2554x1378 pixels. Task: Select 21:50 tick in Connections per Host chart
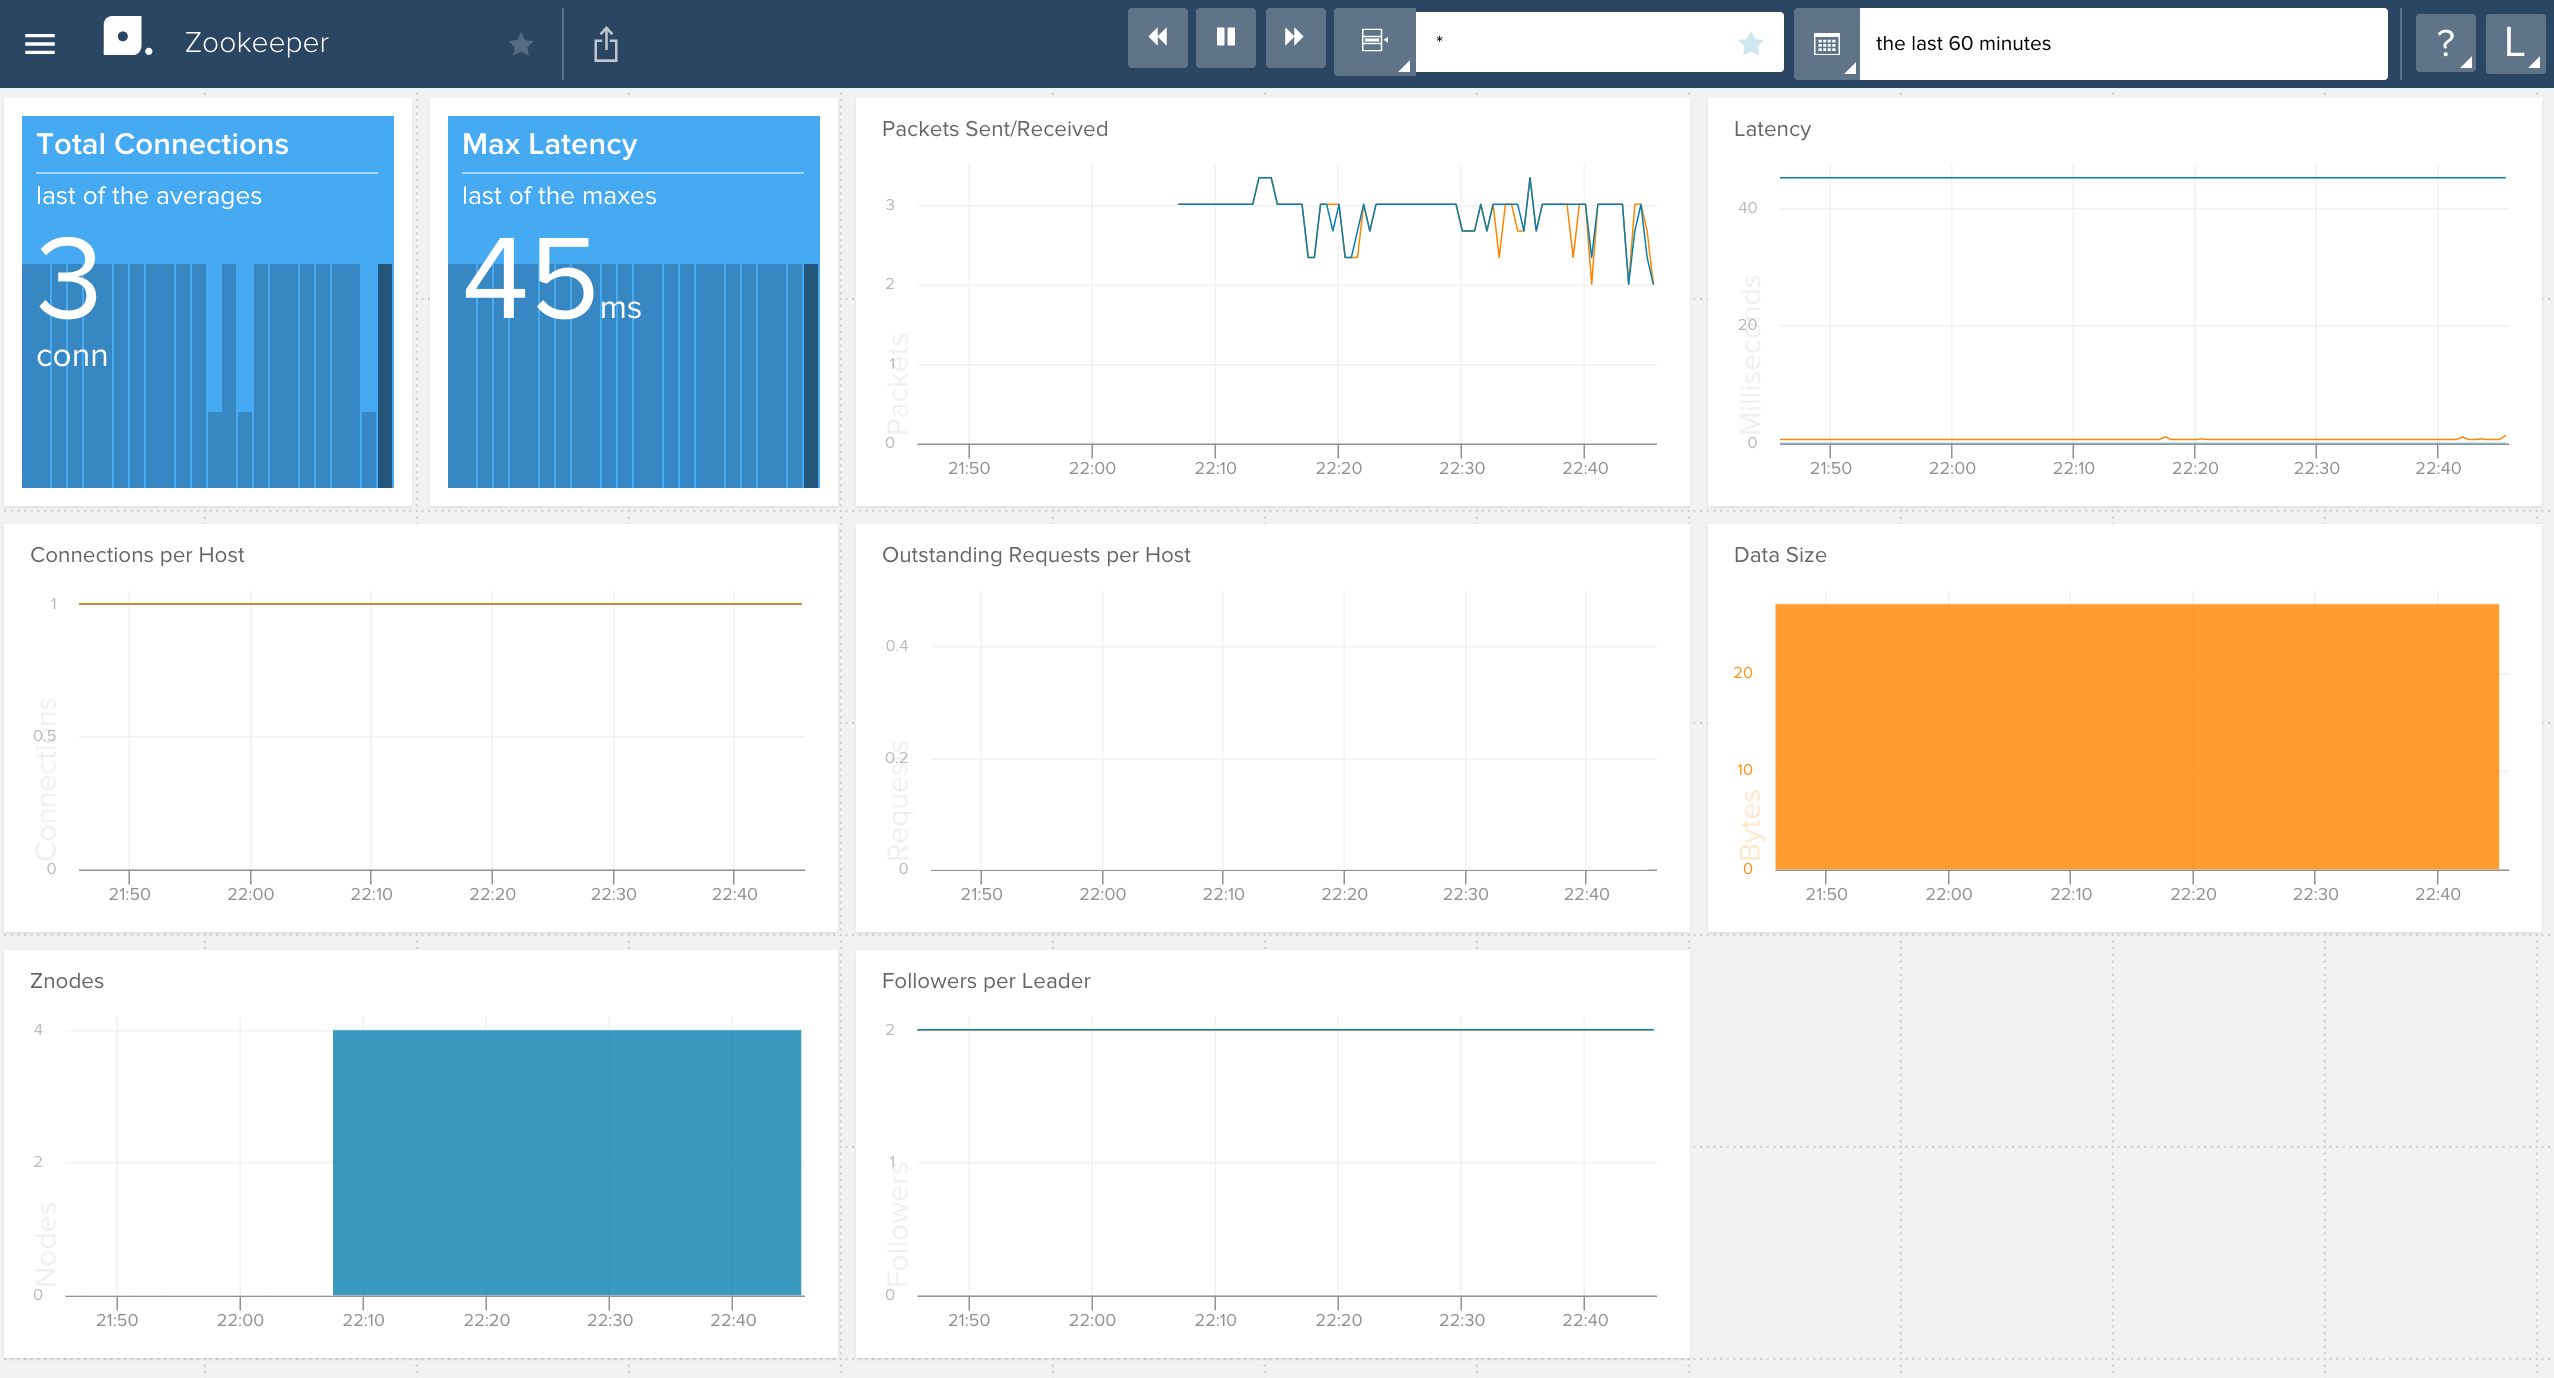point(129,894)
